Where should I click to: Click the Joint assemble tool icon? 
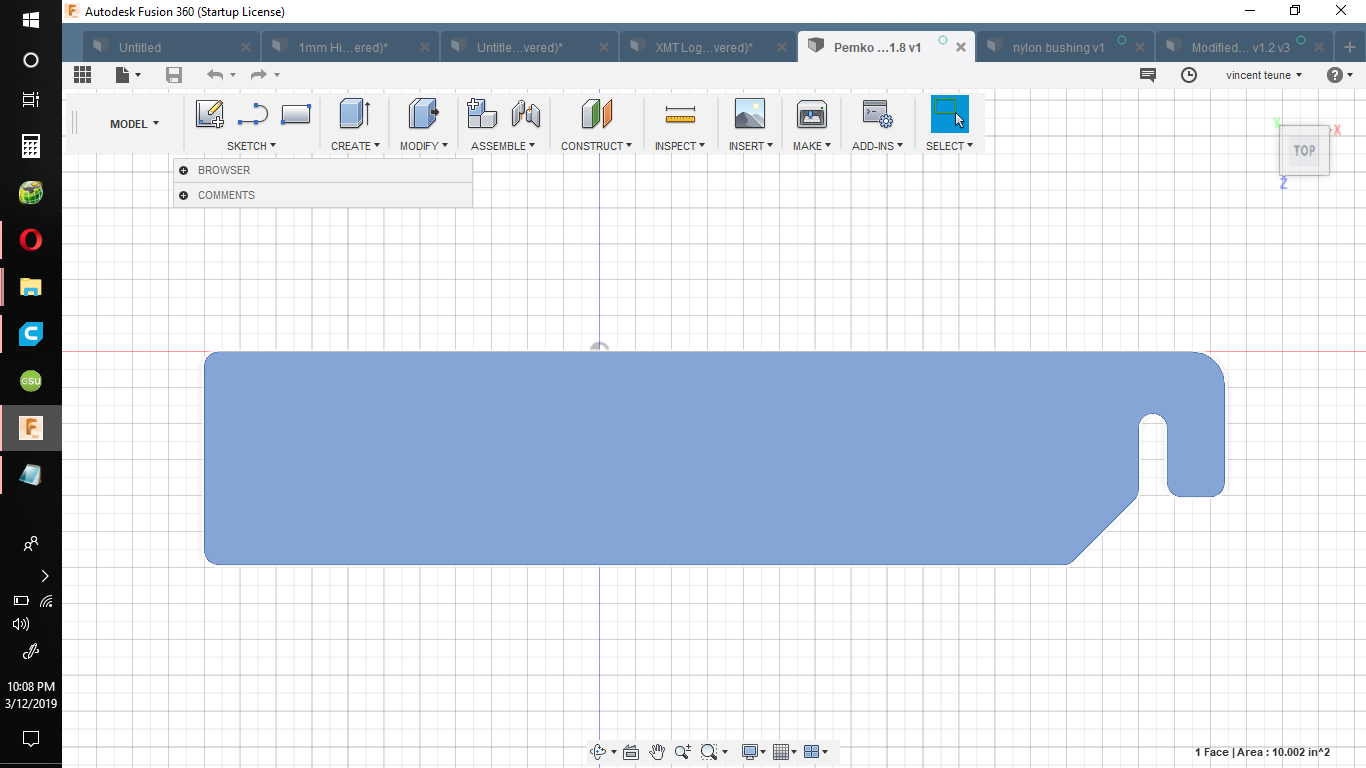tap(526, 114)
